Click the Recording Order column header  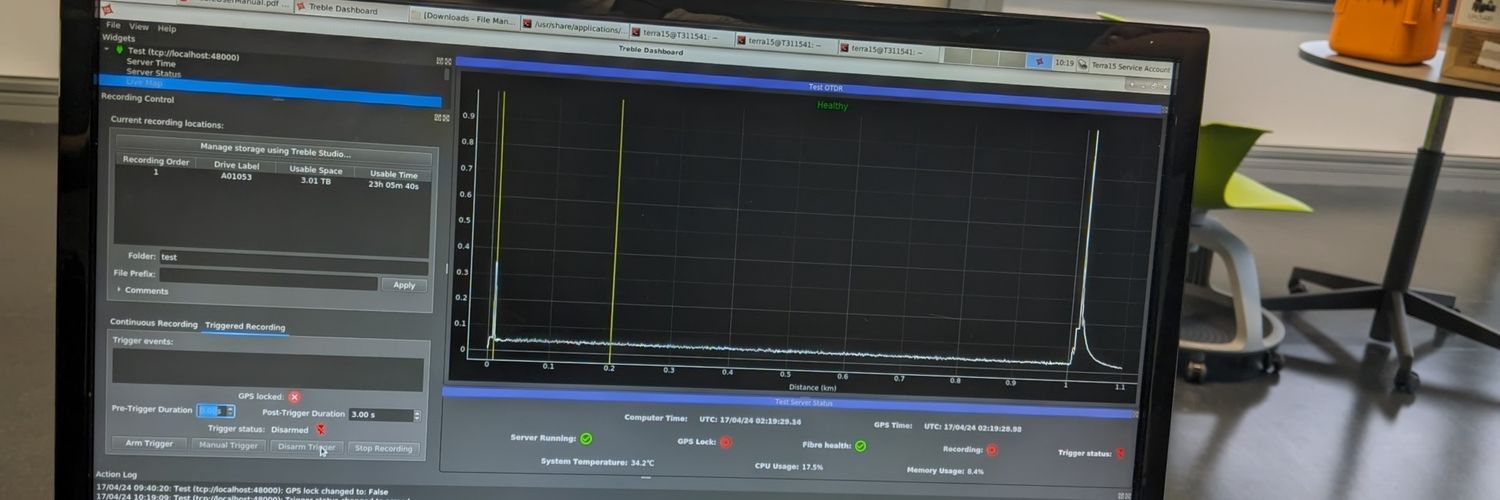tap(156, 161)
